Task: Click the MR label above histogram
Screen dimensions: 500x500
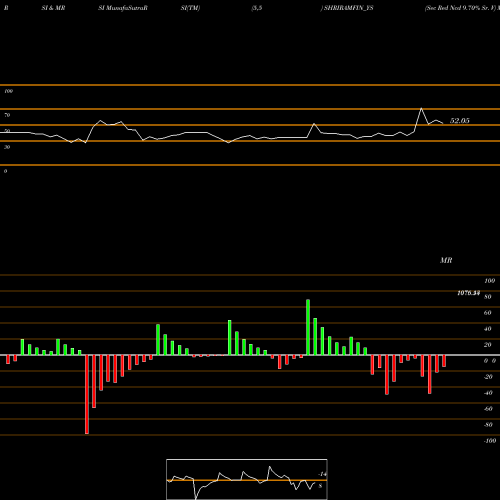Action: [446, 260]
